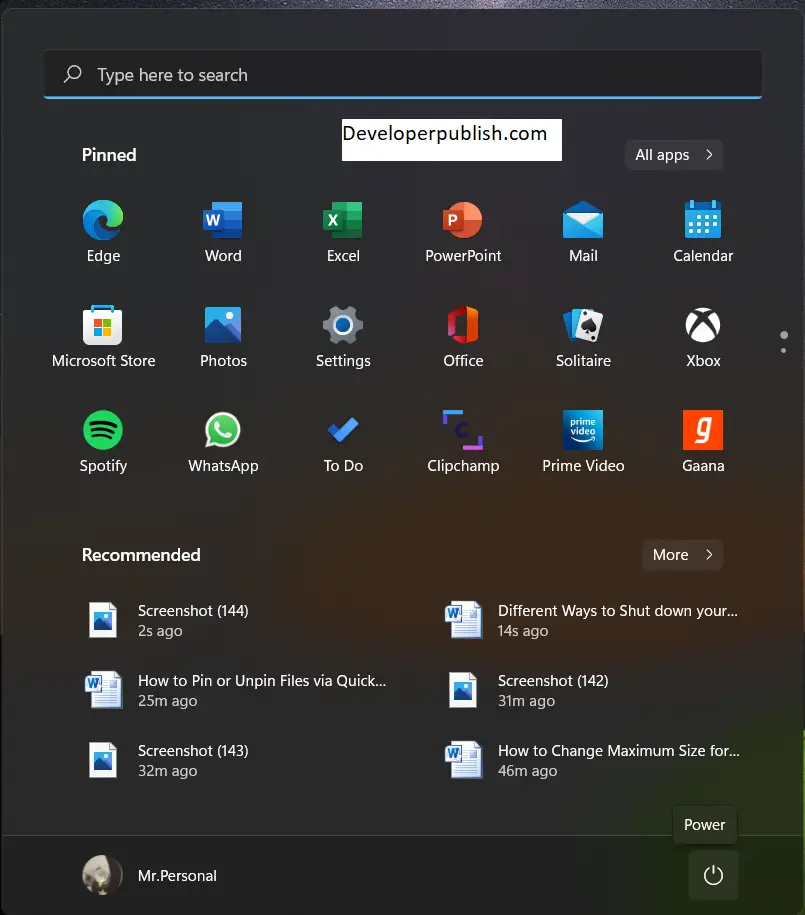This screenshot has width=805, height=915.
Task: Click Word icon beside How to Pin document
Action: pos(103,690)
